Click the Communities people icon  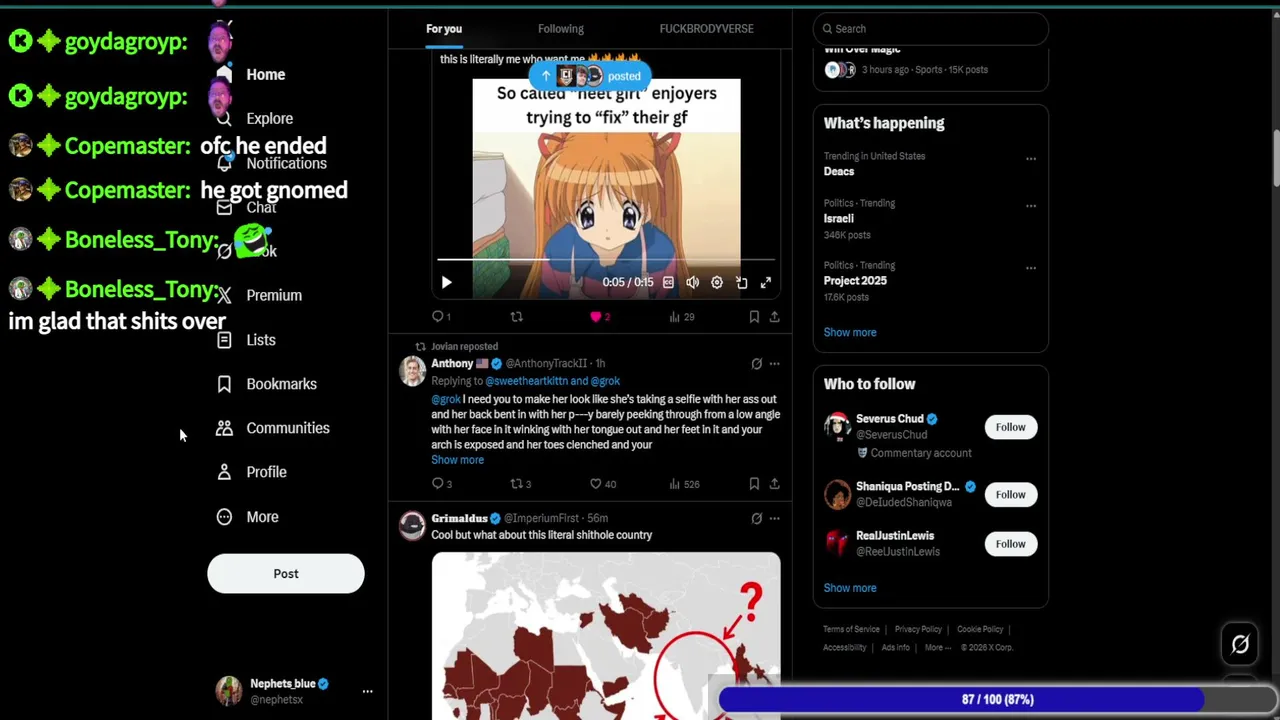point(224,428)
